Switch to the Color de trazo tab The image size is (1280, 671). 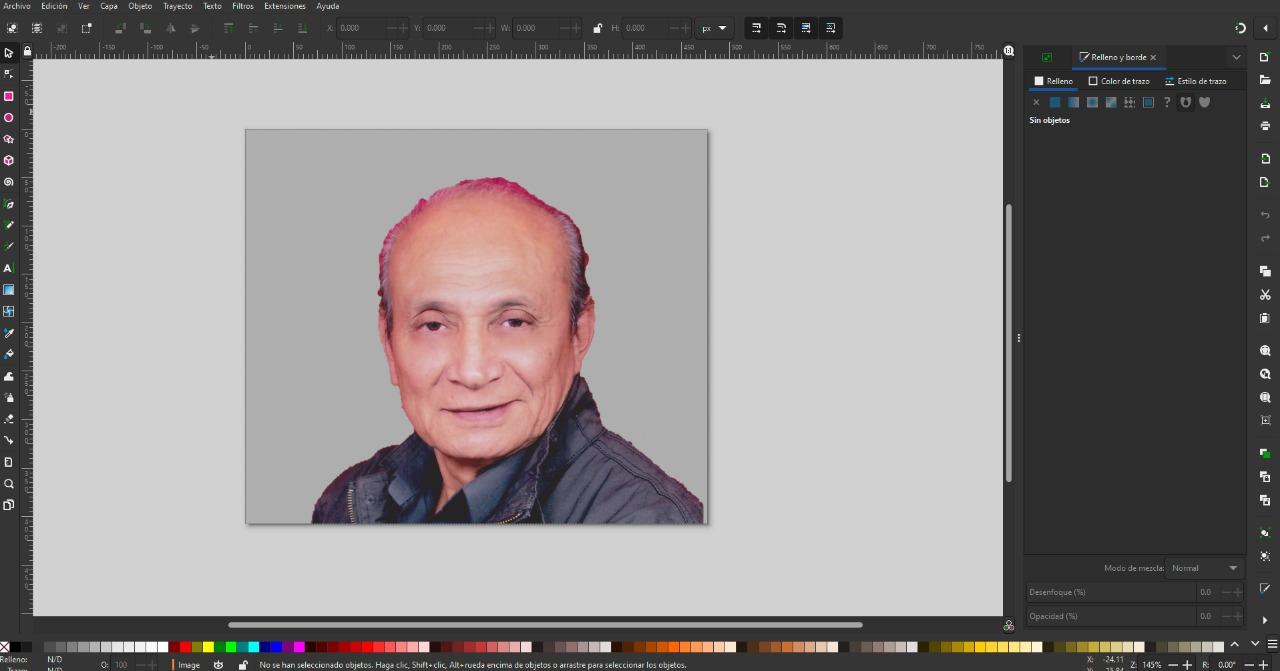pos(1119,81)
